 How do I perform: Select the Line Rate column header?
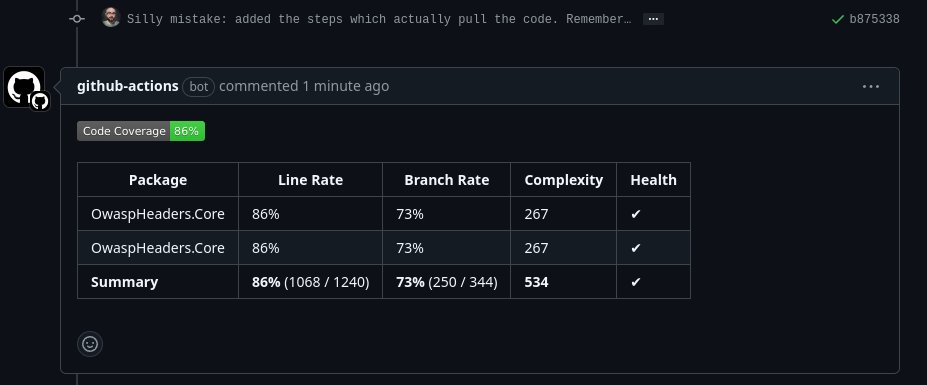310,180
